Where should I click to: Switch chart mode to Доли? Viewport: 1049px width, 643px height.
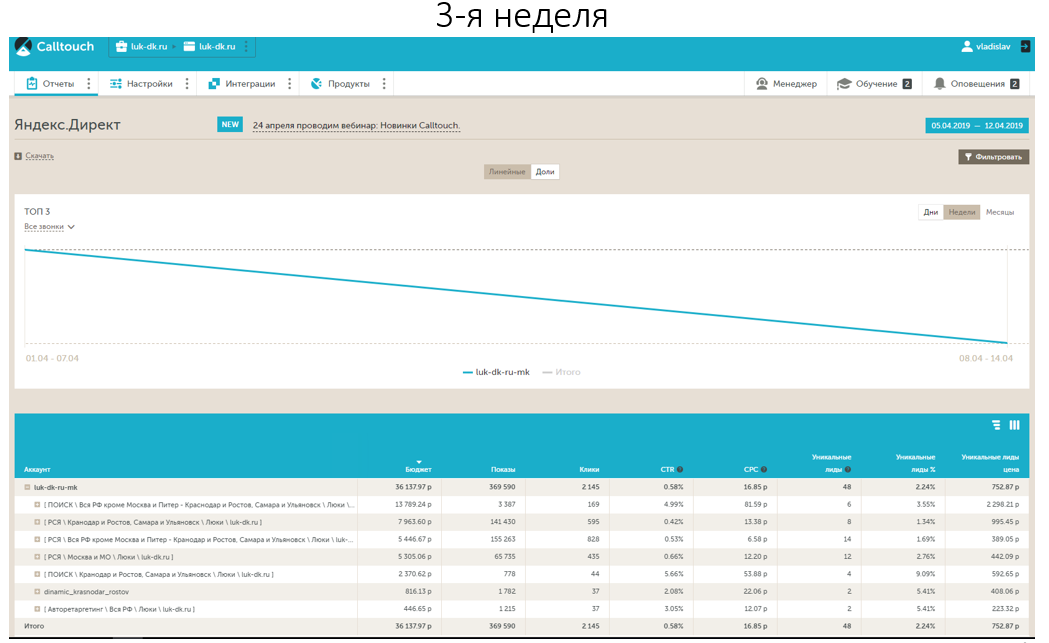(x=545, y=172)
